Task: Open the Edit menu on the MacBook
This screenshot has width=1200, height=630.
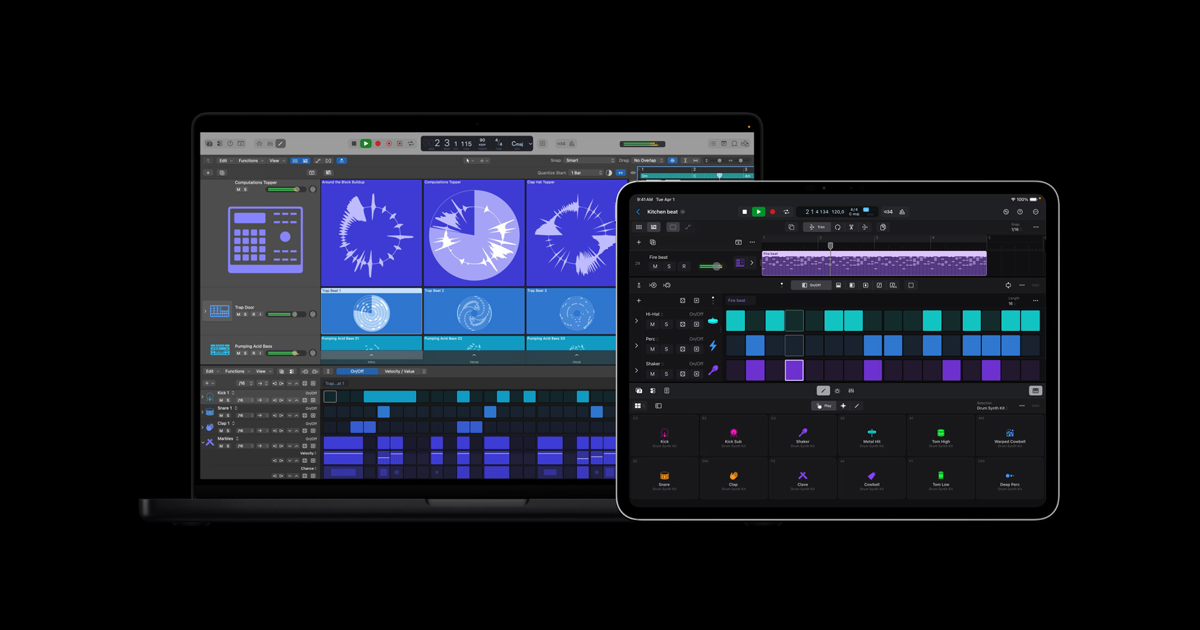Action: point(222,160)
